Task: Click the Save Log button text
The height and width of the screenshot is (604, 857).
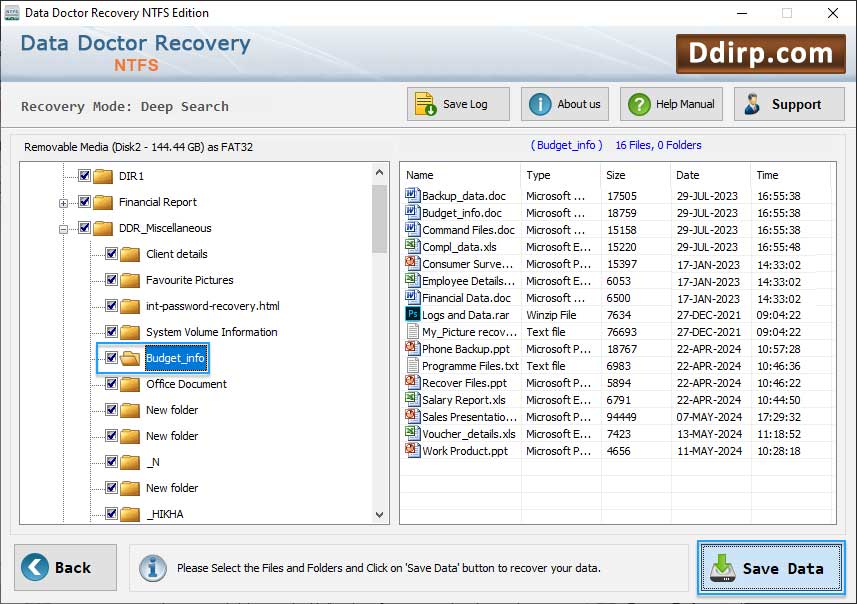Action: coord(465,104)
